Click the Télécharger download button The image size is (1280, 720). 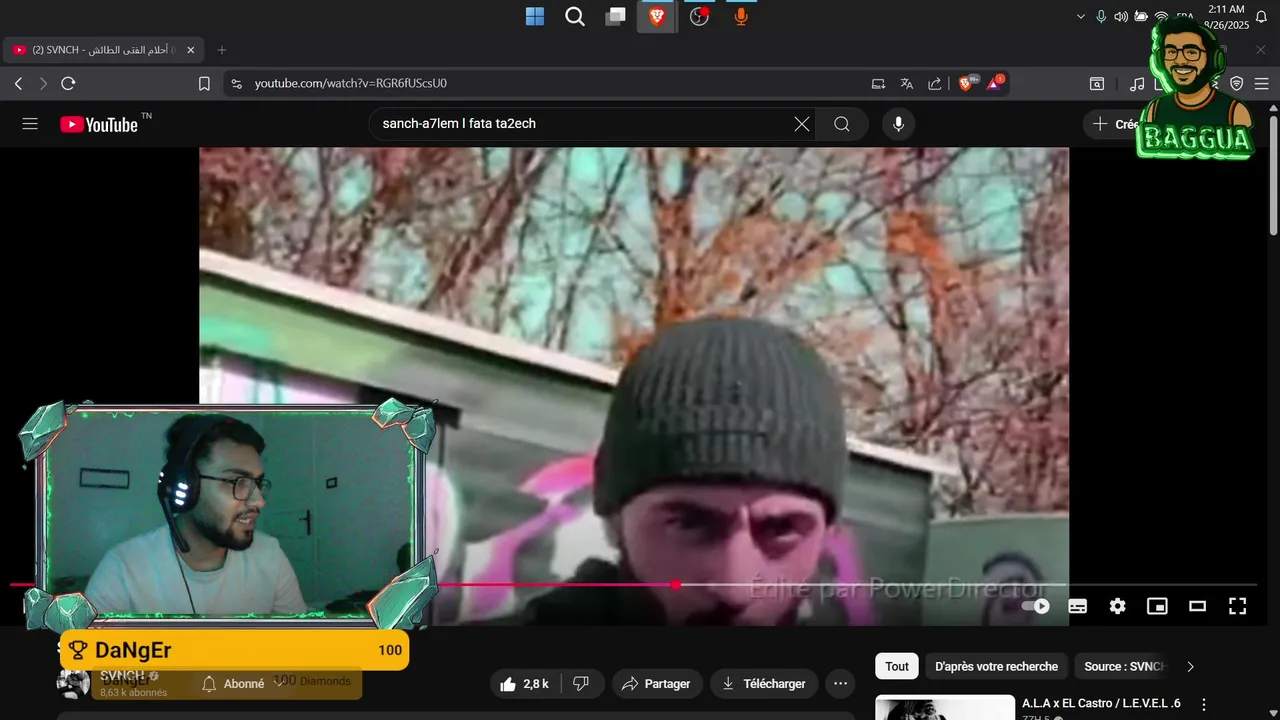(x=764, y=684)
